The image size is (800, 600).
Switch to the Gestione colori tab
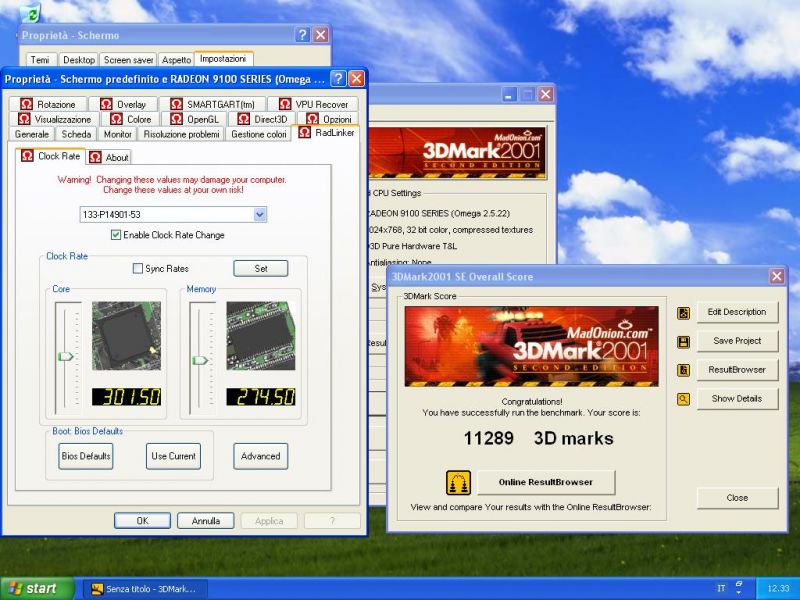pos(259,134)
